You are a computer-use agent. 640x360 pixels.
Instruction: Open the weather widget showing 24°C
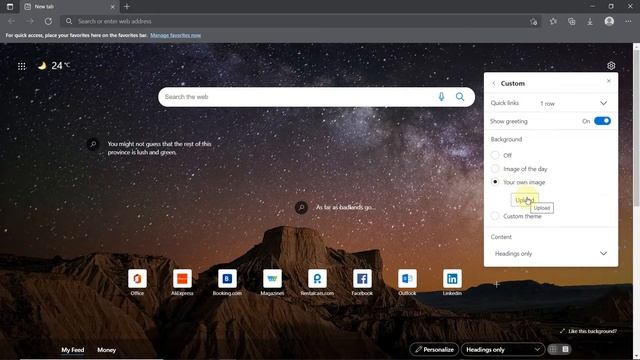click(54, 66)
